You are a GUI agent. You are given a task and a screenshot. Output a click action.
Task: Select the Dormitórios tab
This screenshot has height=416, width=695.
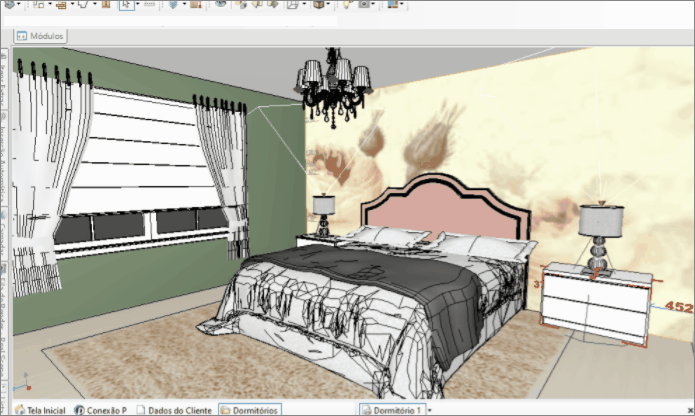tap(250, 410)
